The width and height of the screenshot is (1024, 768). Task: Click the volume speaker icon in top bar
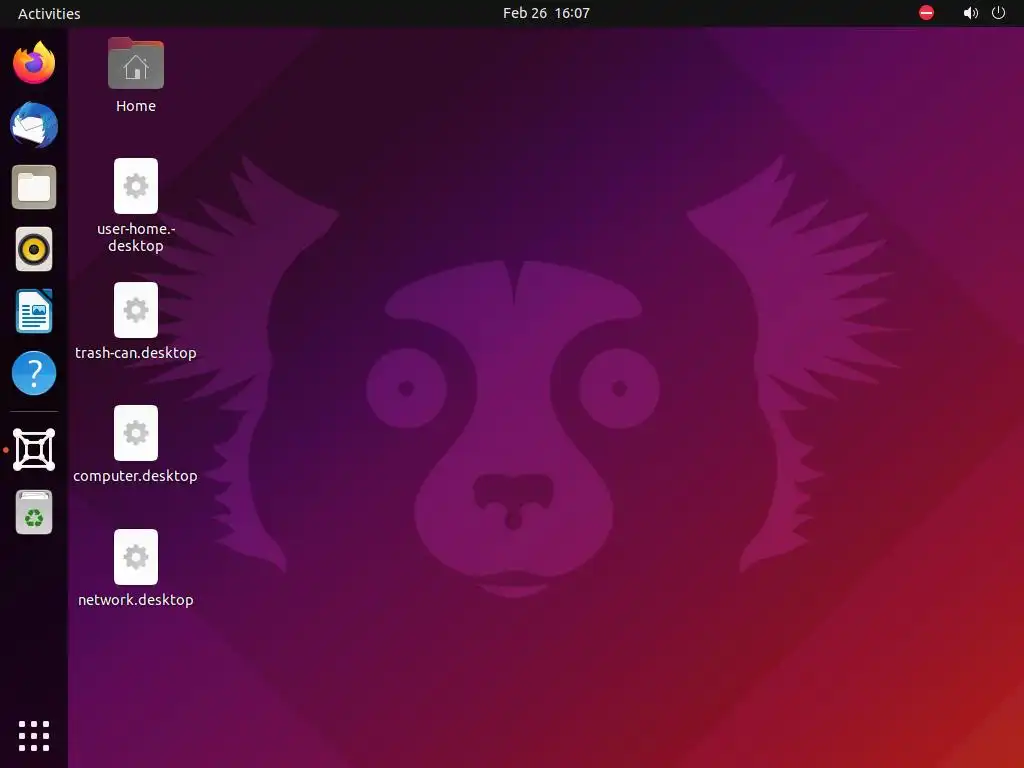pos(971,13)
